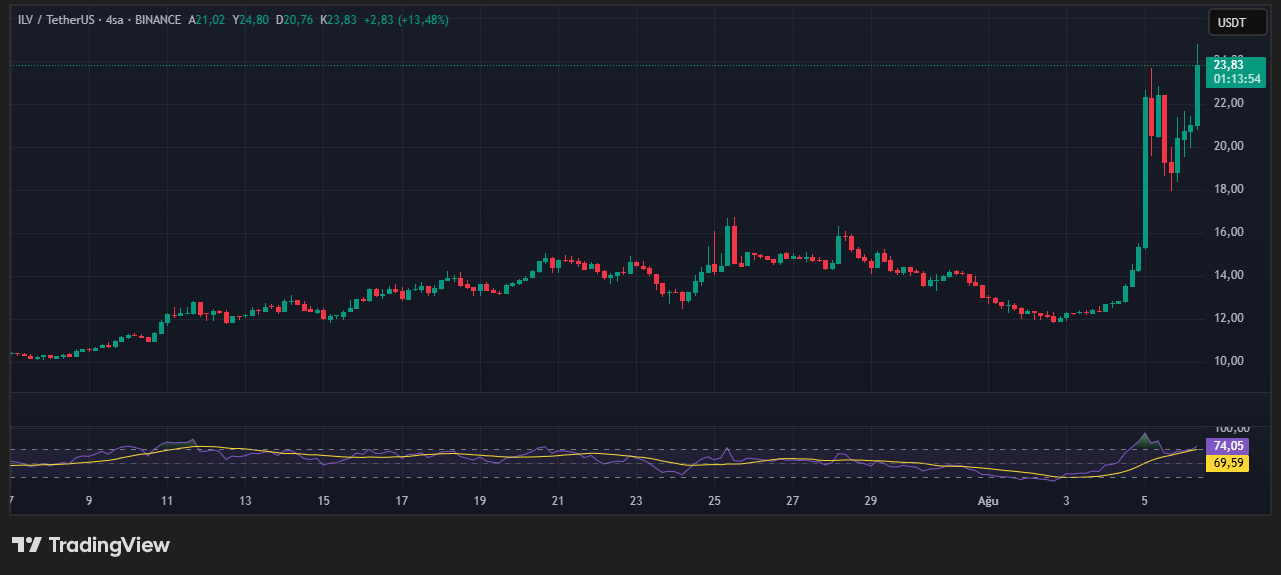Click the date 25 on the time axis
Viewport: 1281px width, 575px height.
point(714,500)
